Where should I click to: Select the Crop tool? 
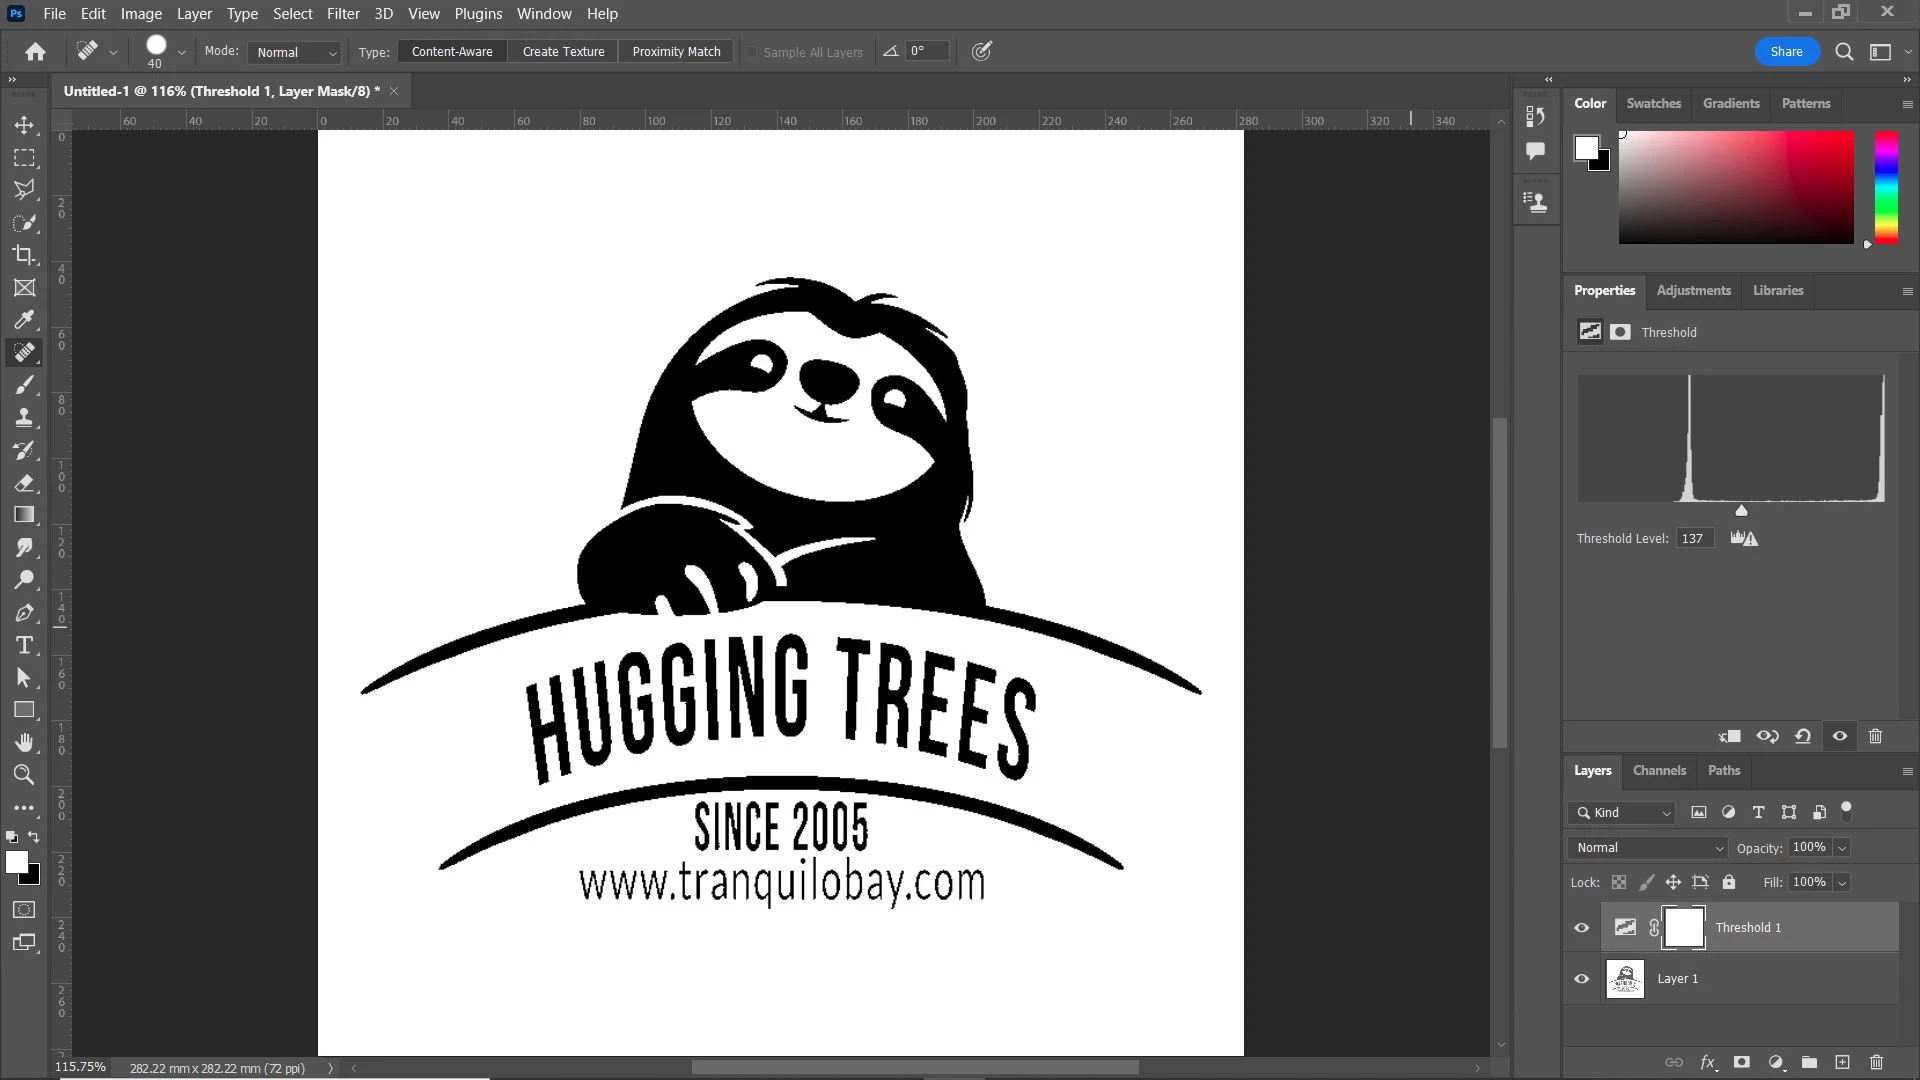click(24, 254)
